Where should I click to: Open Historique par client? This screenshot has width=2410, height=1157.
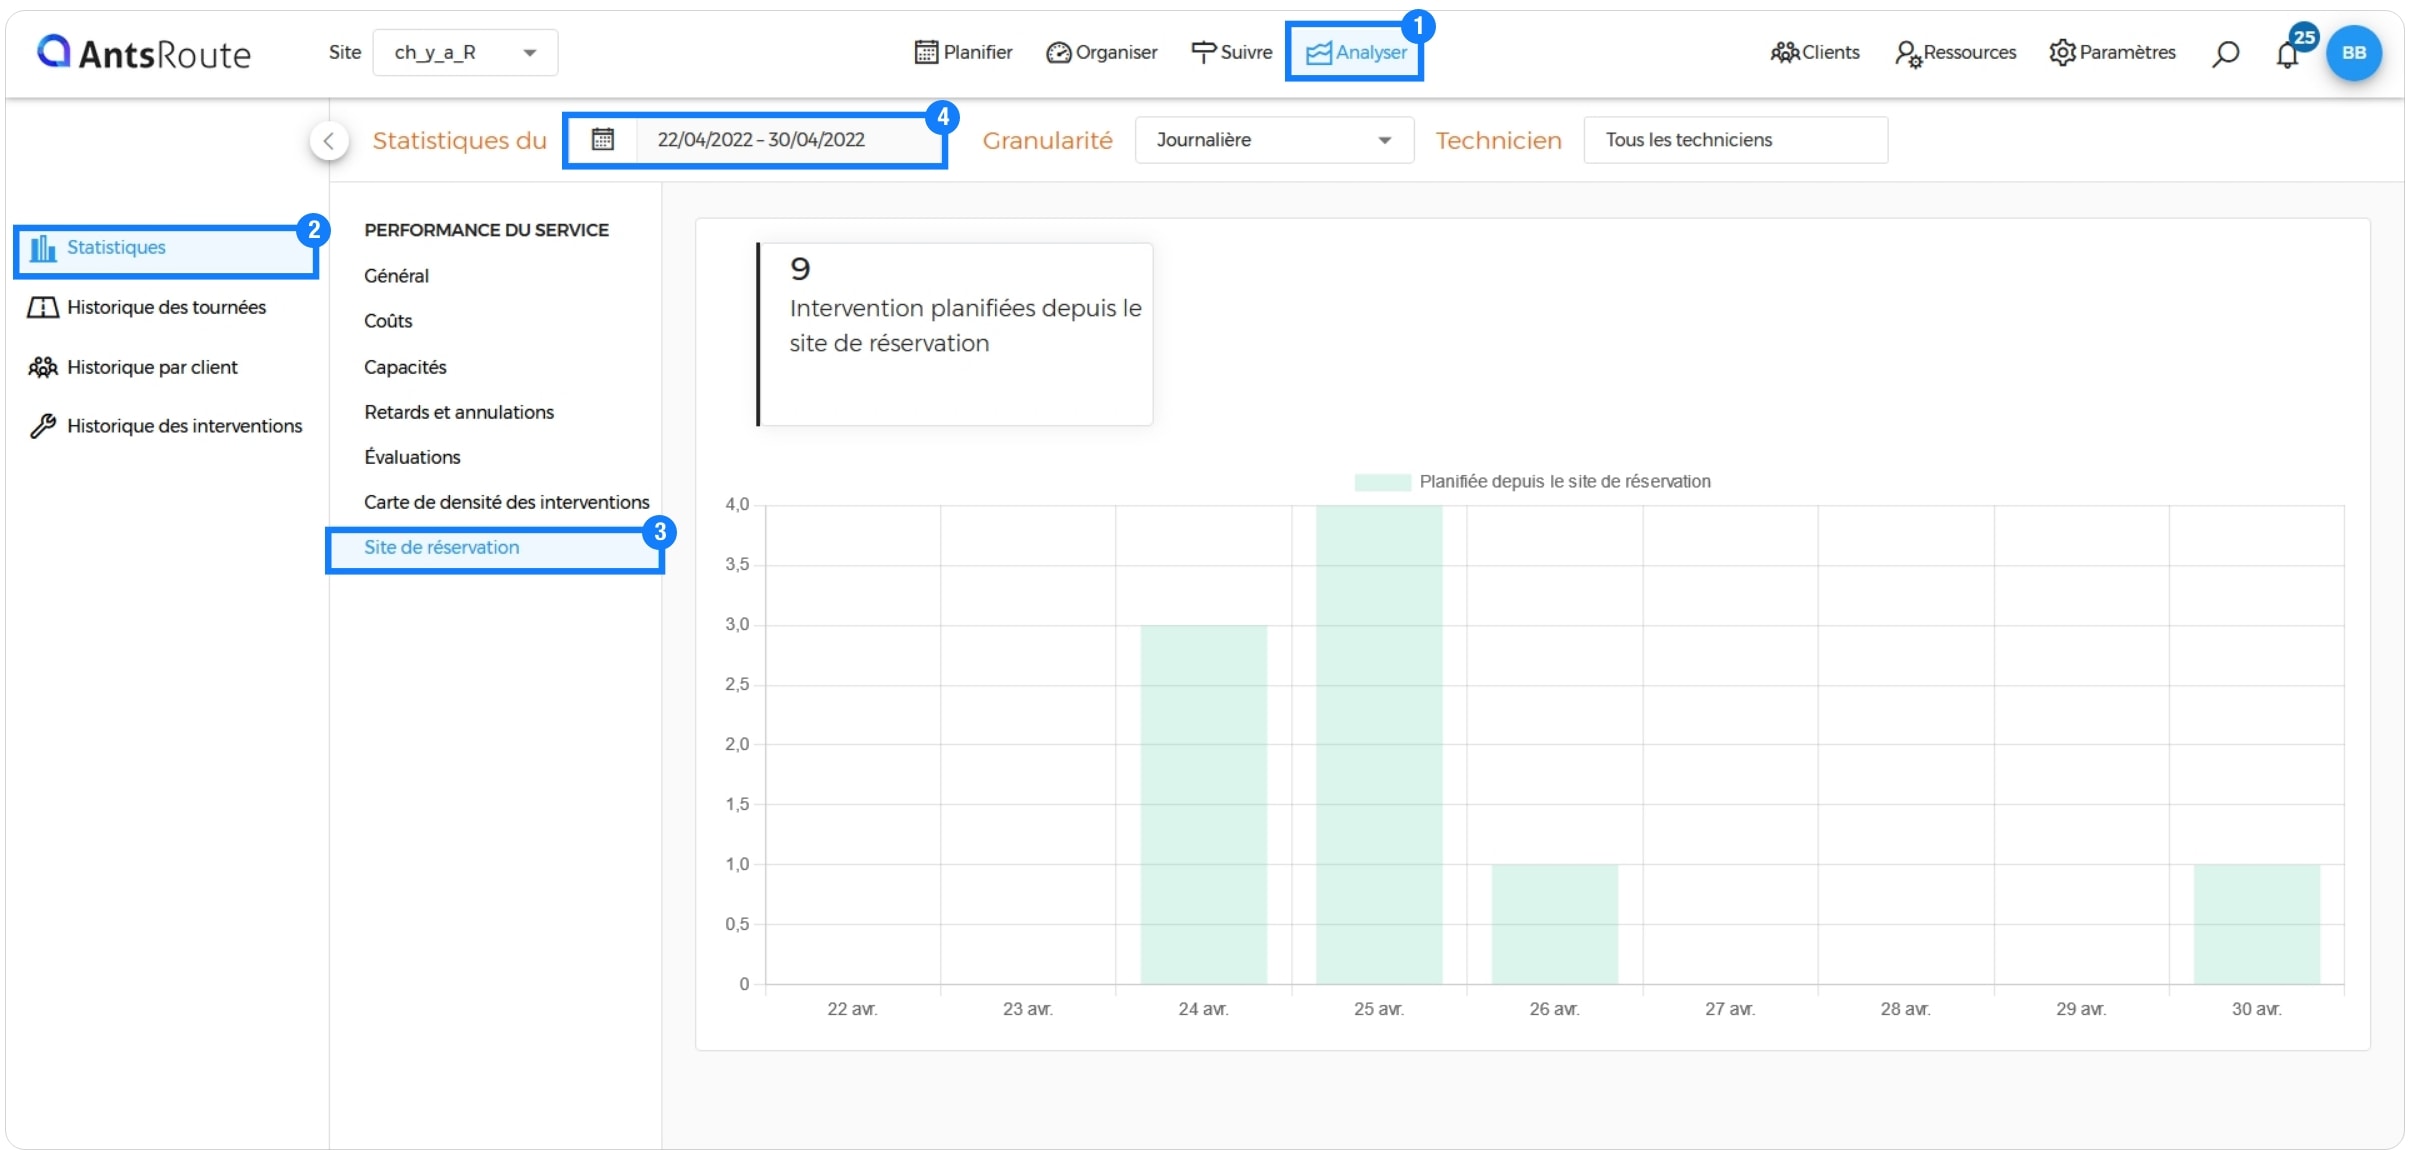[x=153, y=367]
